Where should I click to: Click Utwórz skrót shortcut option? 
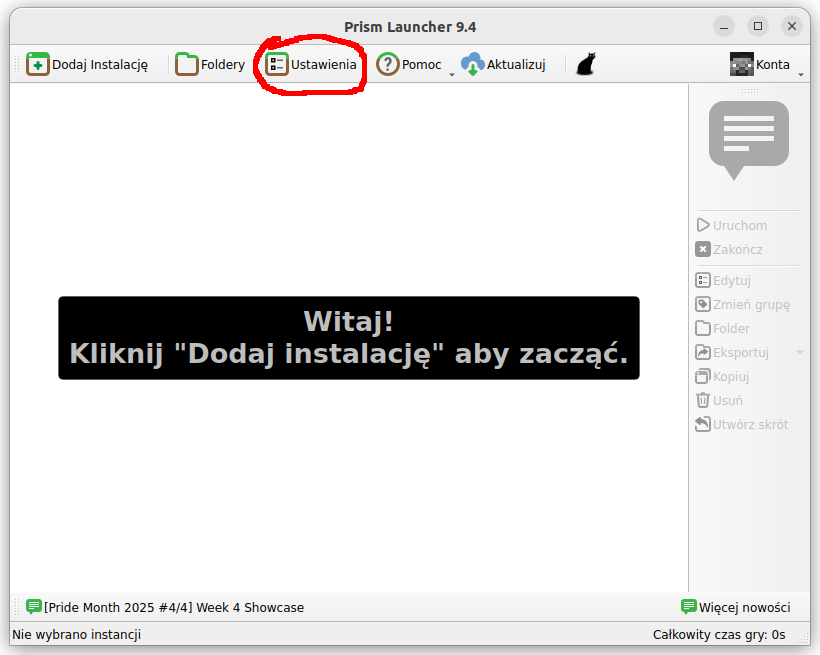(742, 425)
